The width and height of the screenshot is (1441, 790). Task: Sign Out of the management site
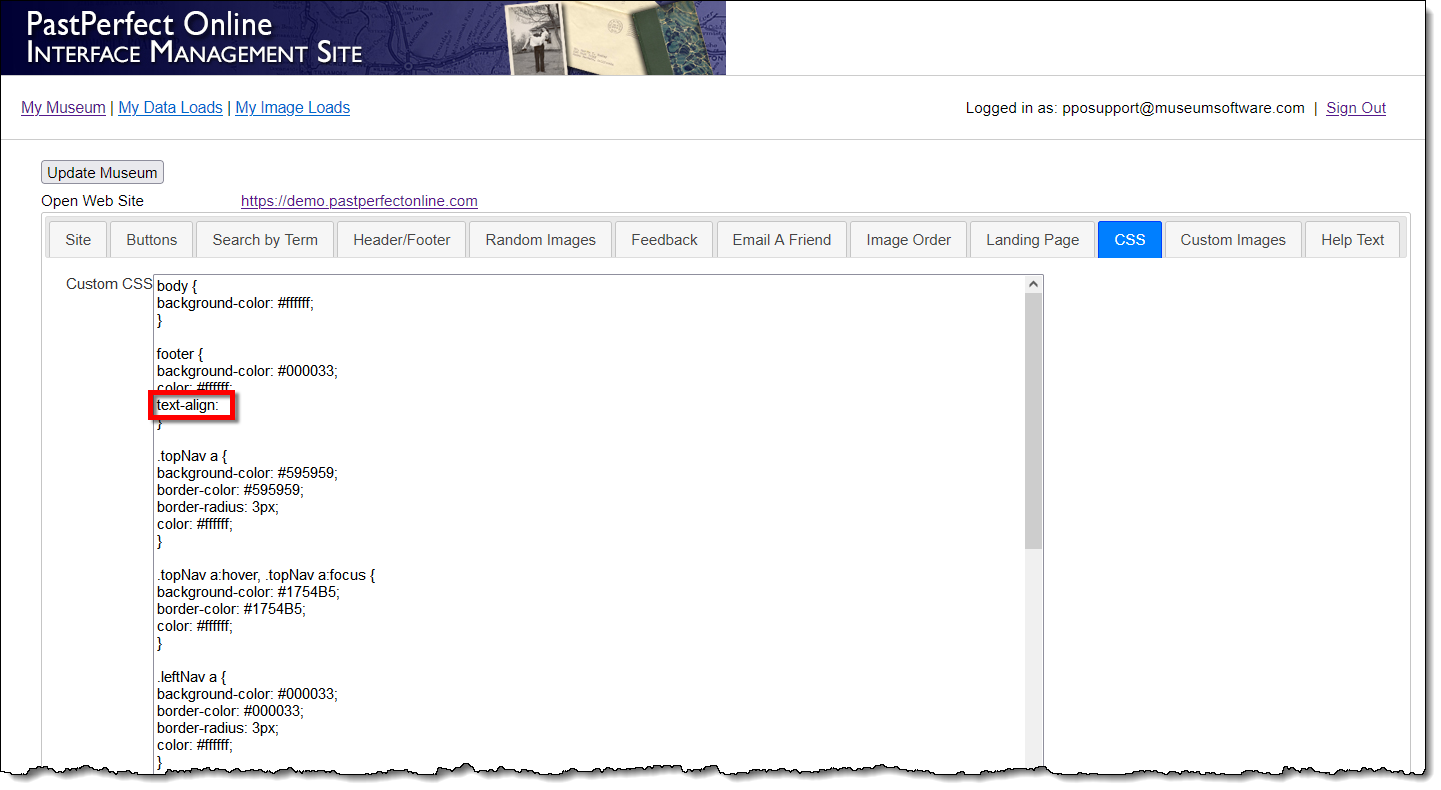1355,107
